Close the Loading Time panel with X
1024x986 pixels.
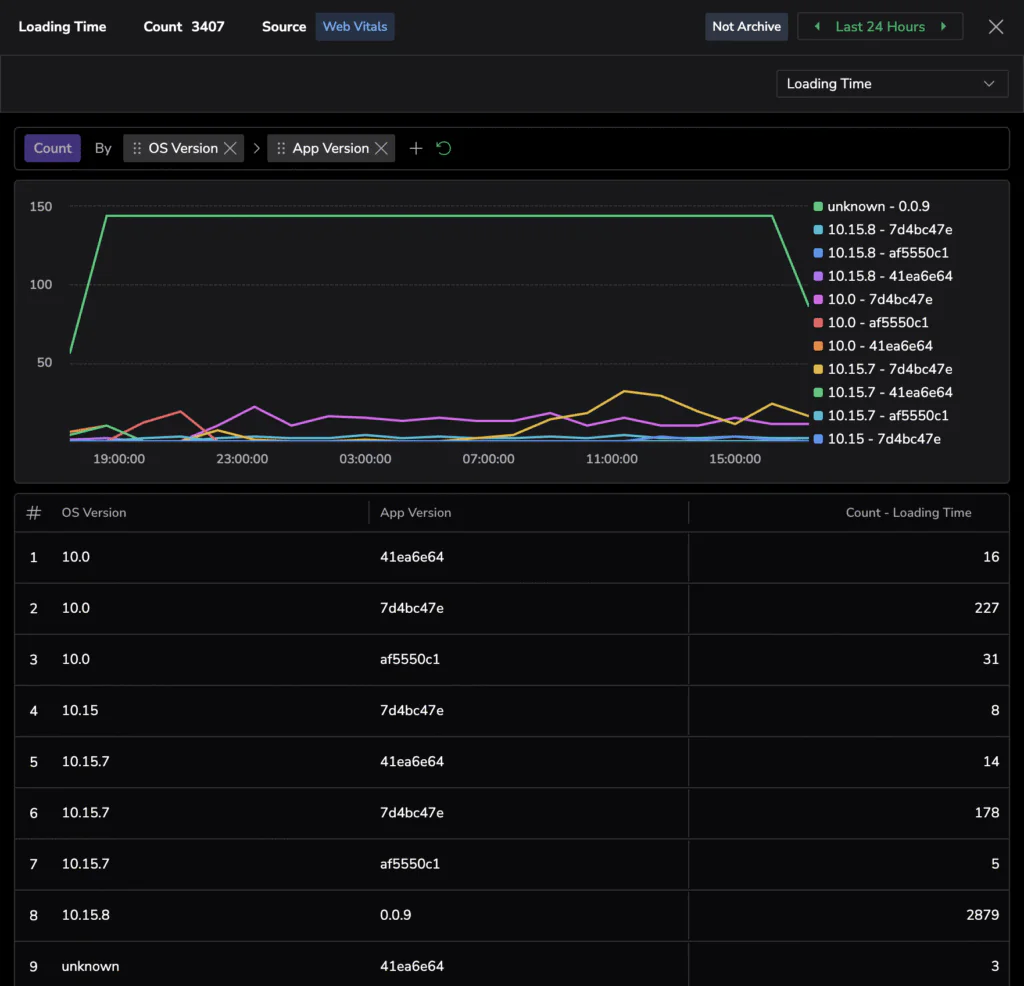995,27
